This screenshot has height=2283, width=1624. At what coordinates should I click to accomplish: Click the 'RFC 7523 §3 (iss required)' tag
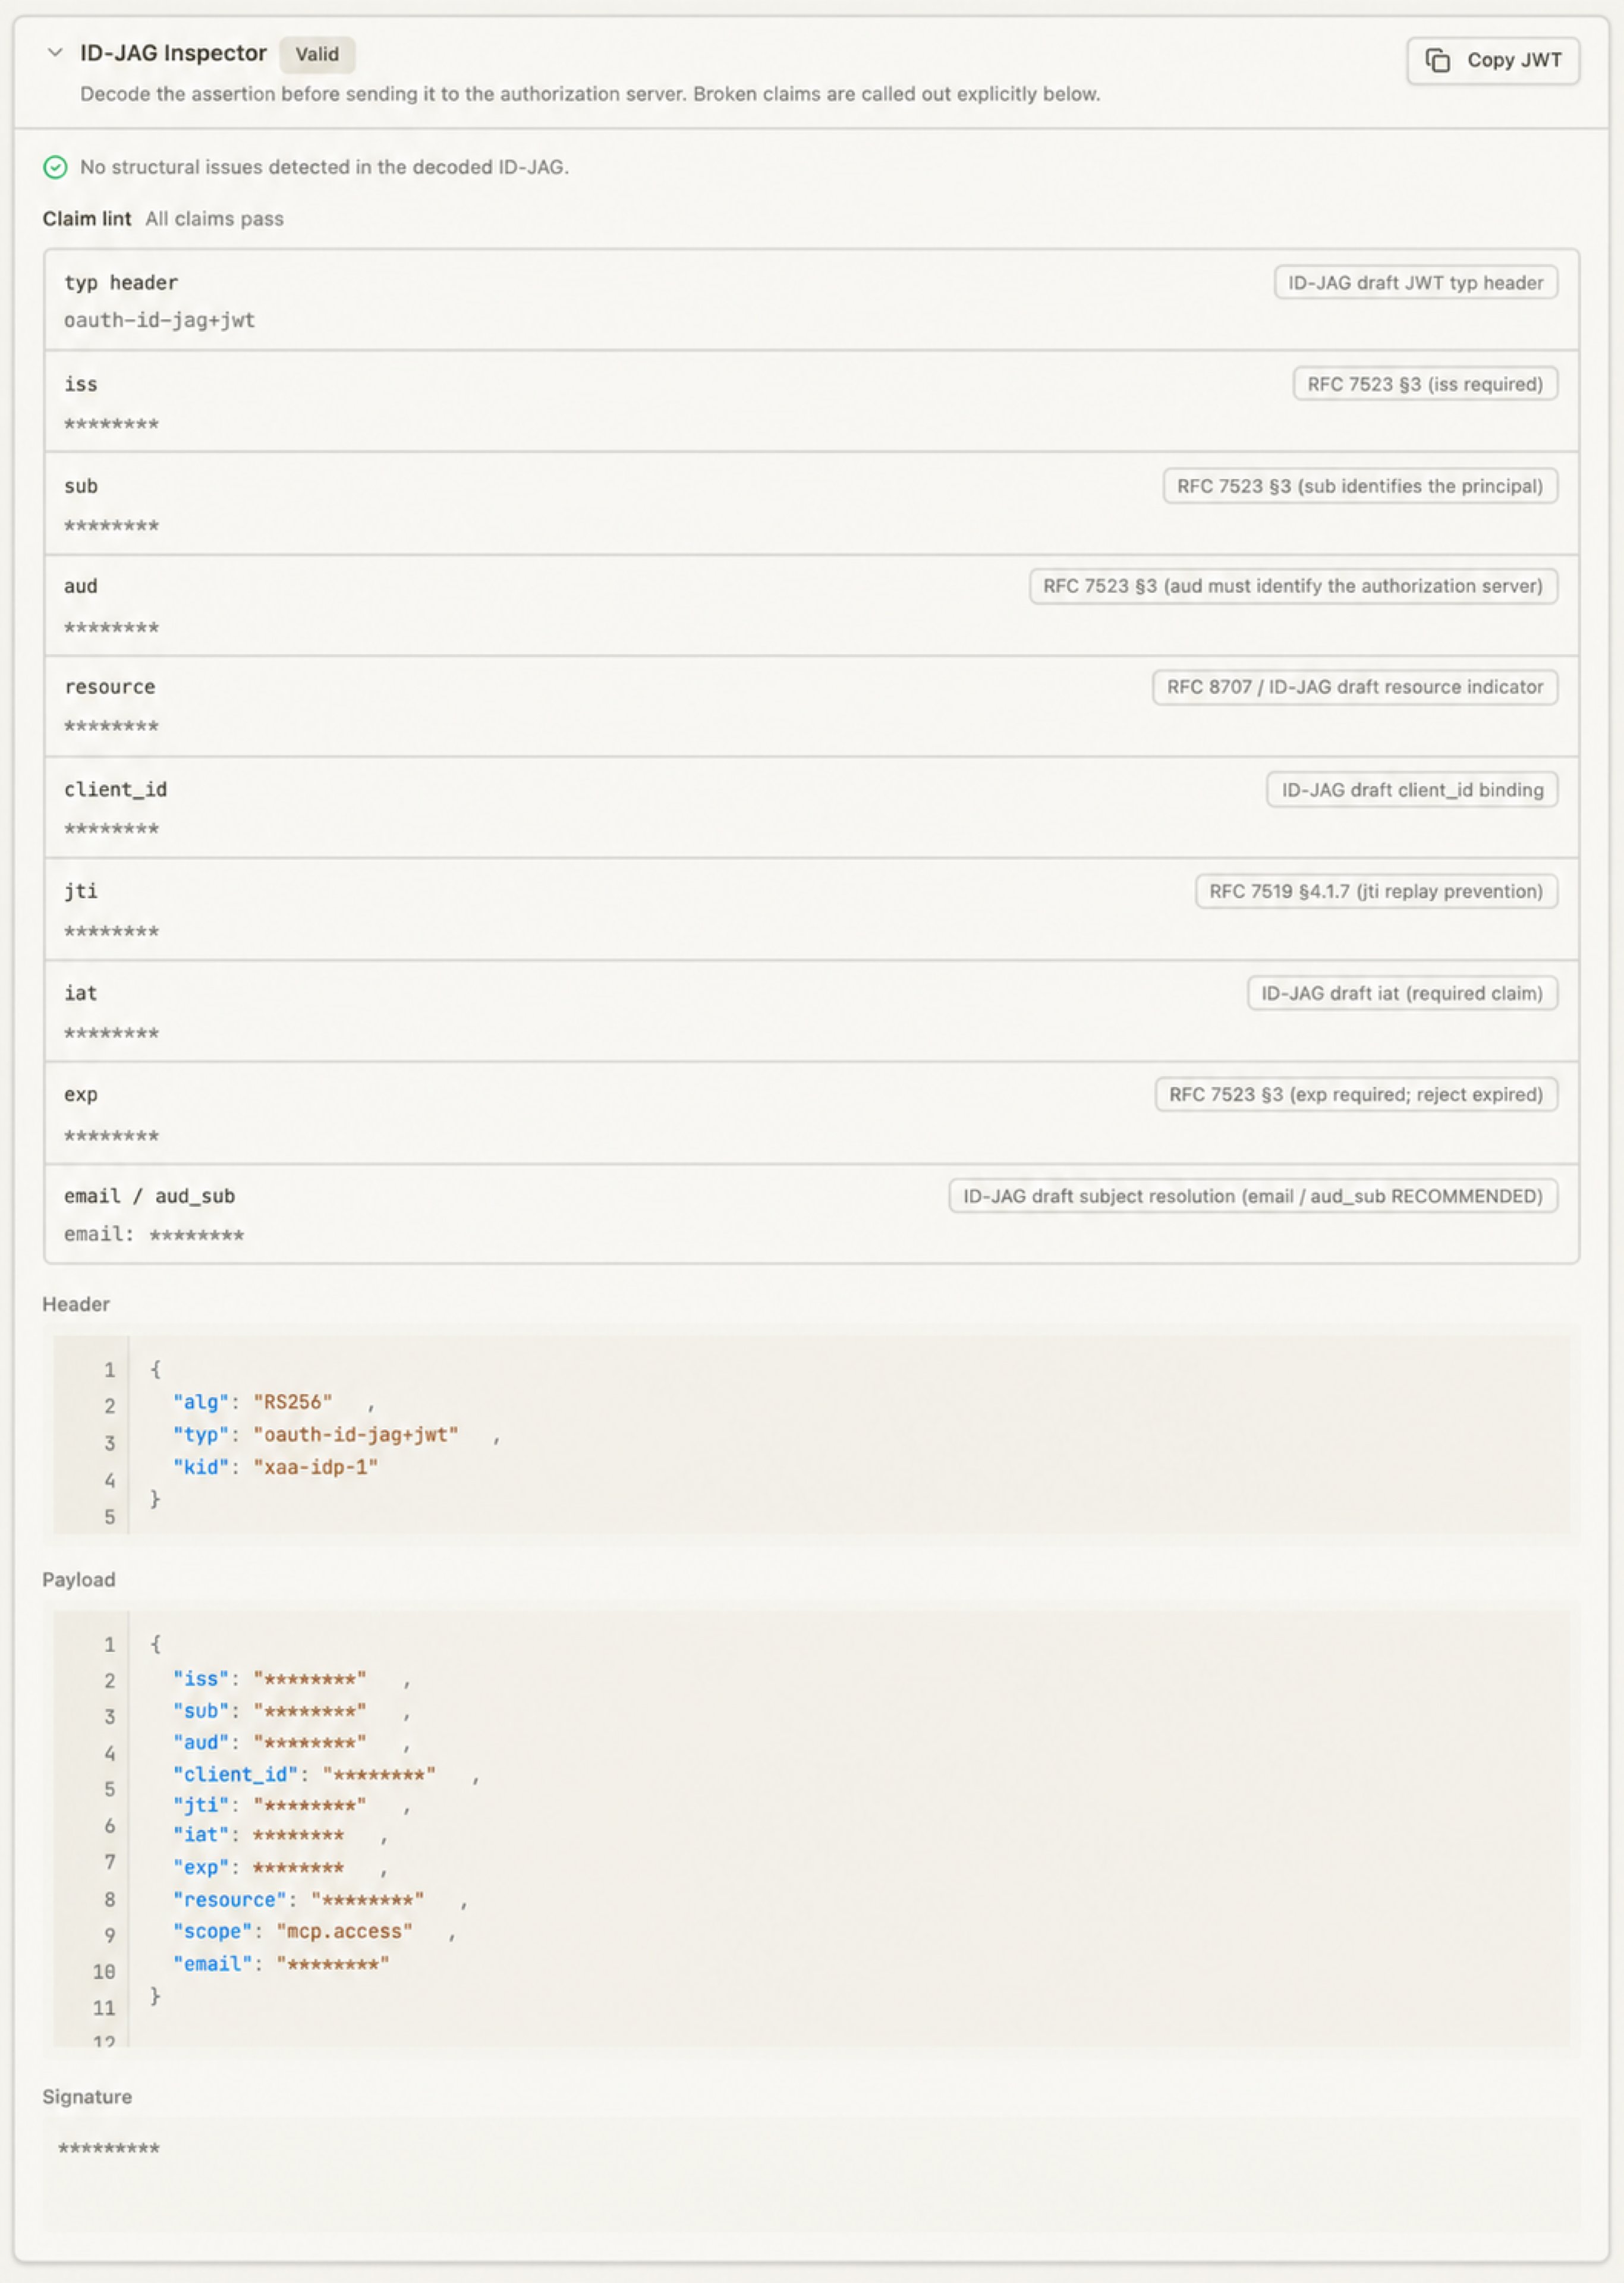coord(1425,384)
